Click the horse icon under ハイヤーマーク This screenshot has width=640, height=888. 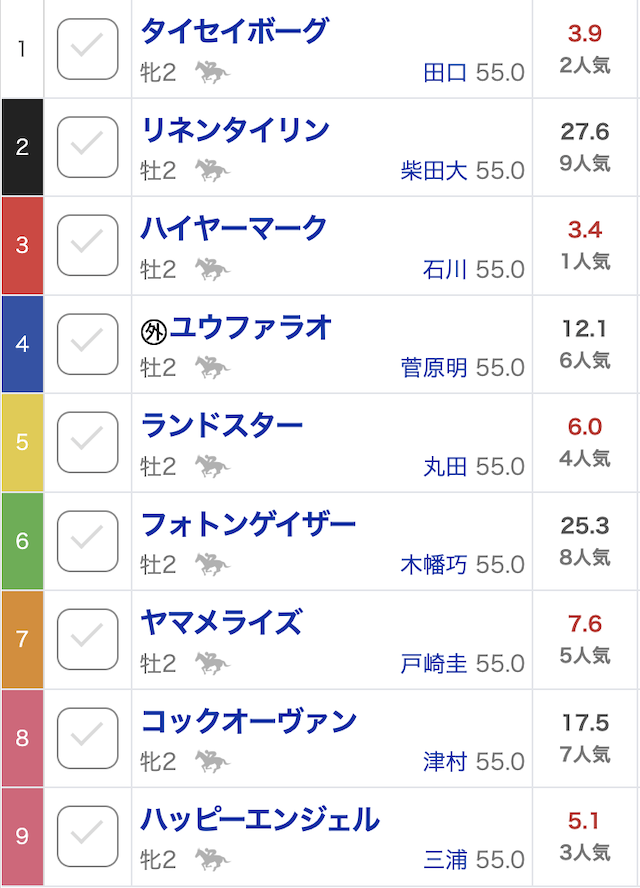coord(212,269)
